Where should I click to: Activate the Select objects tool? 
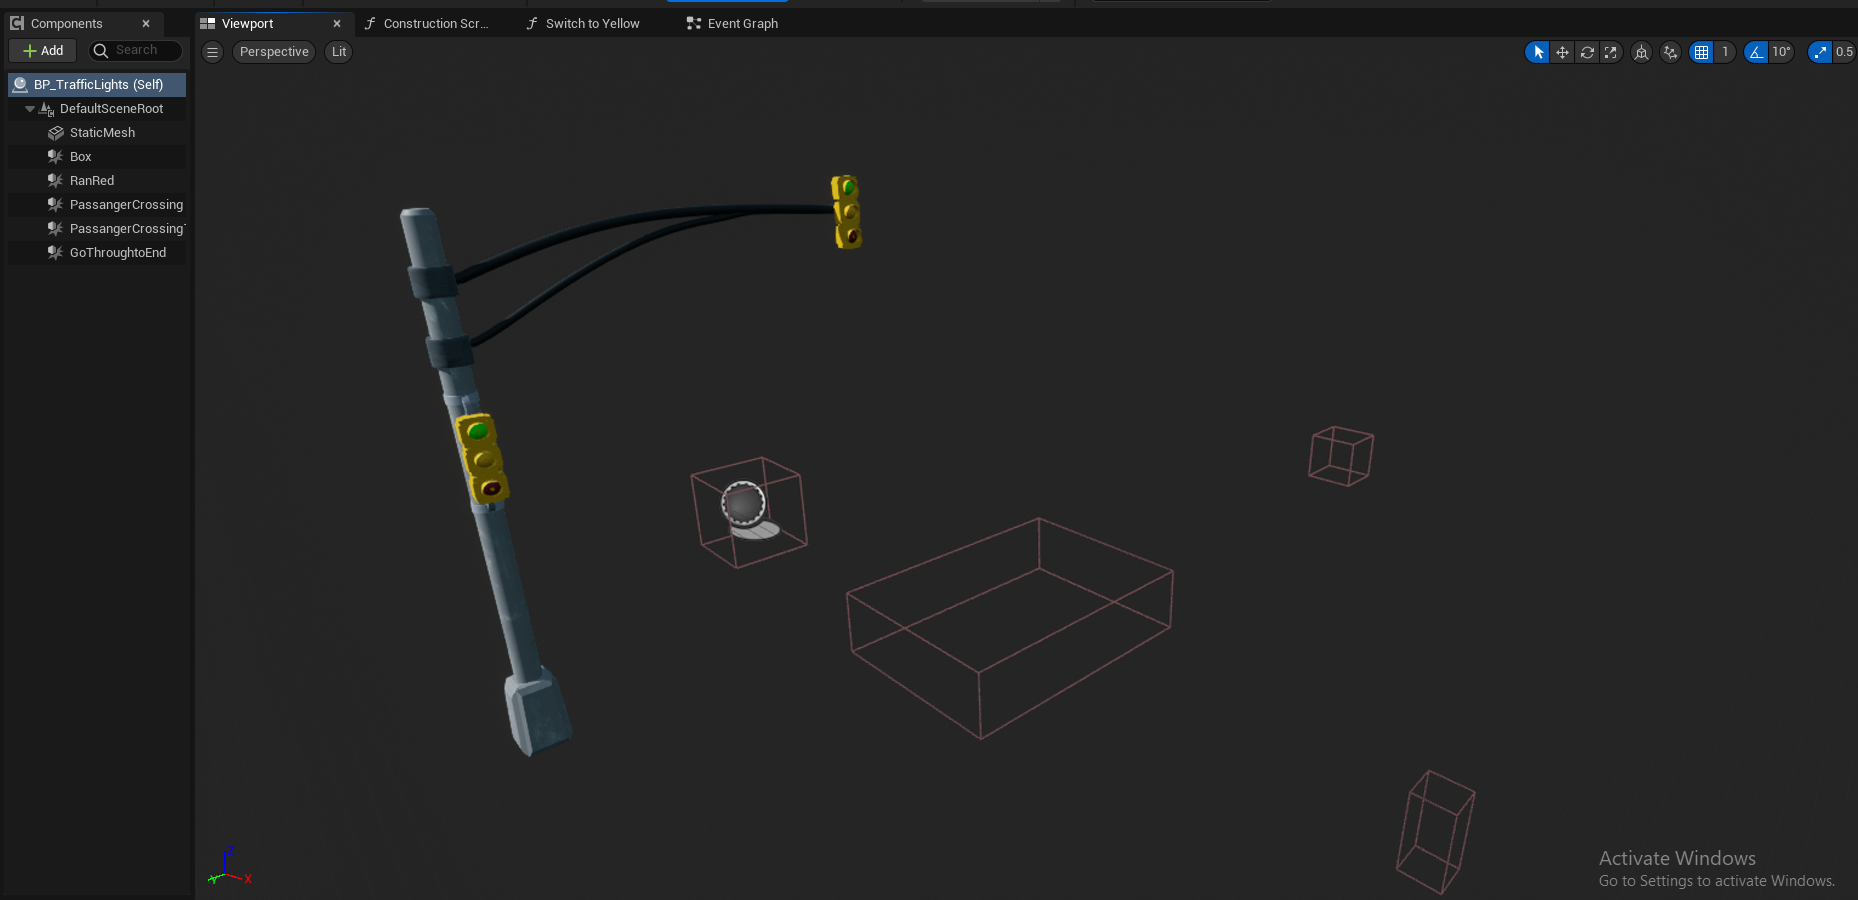(x=1538, y=52)
